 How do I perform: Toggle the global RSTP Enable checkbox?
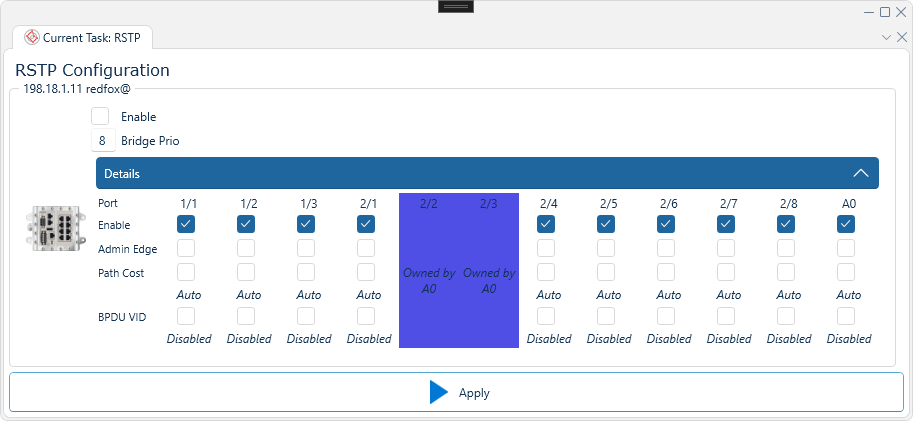100,116
